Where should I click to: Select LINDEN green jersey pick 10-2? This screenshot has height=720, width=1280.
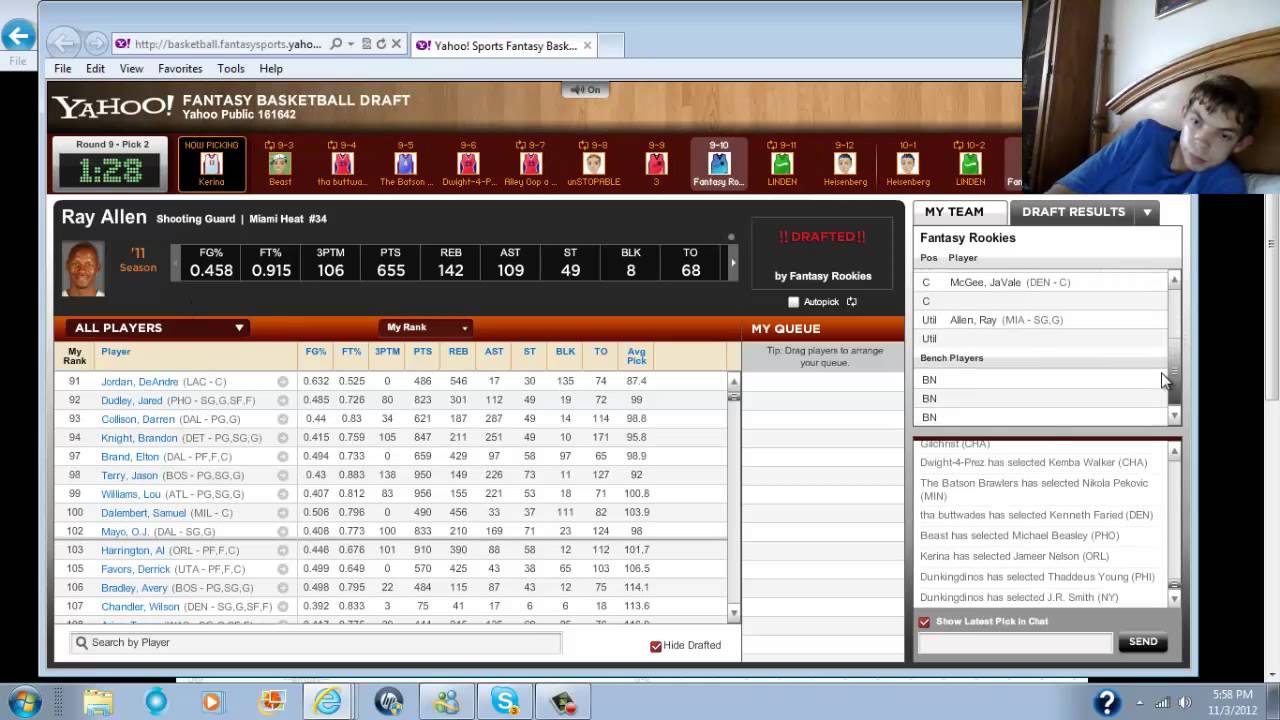[x=970, y=163]
